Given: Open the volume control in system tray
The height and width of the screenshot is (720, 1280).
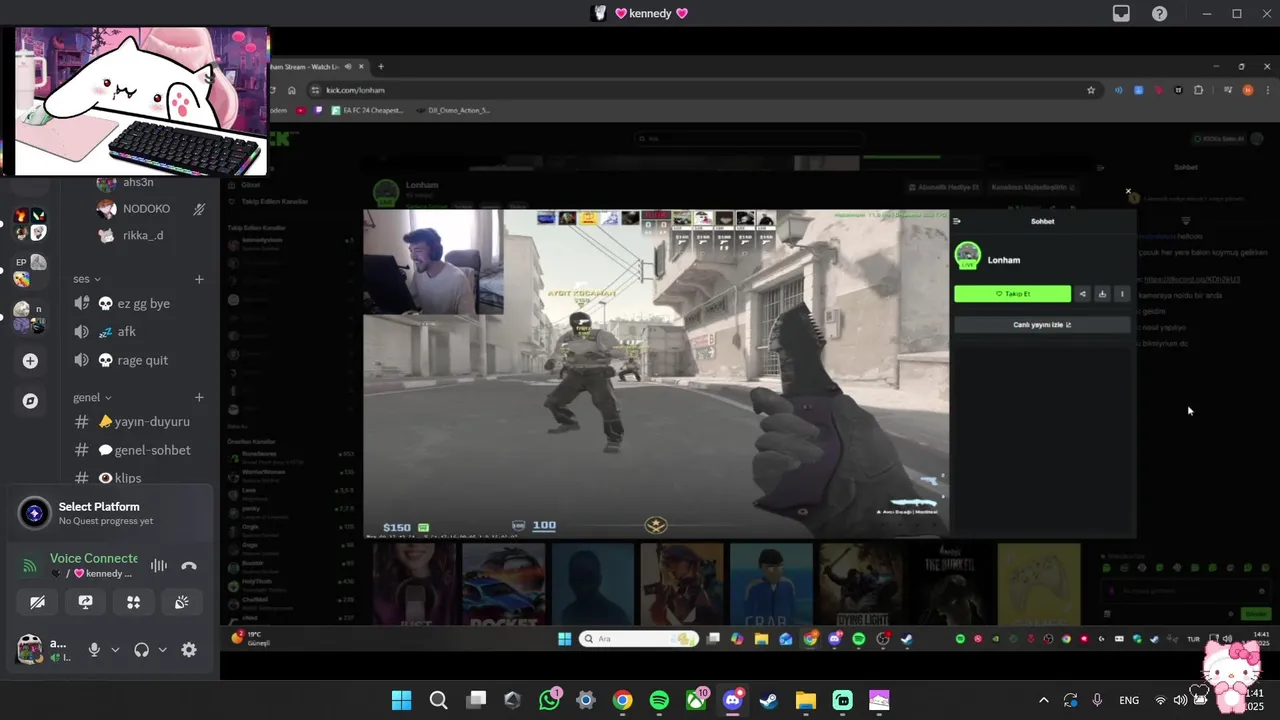Looking at the screenshot, I should [1181, 700].
